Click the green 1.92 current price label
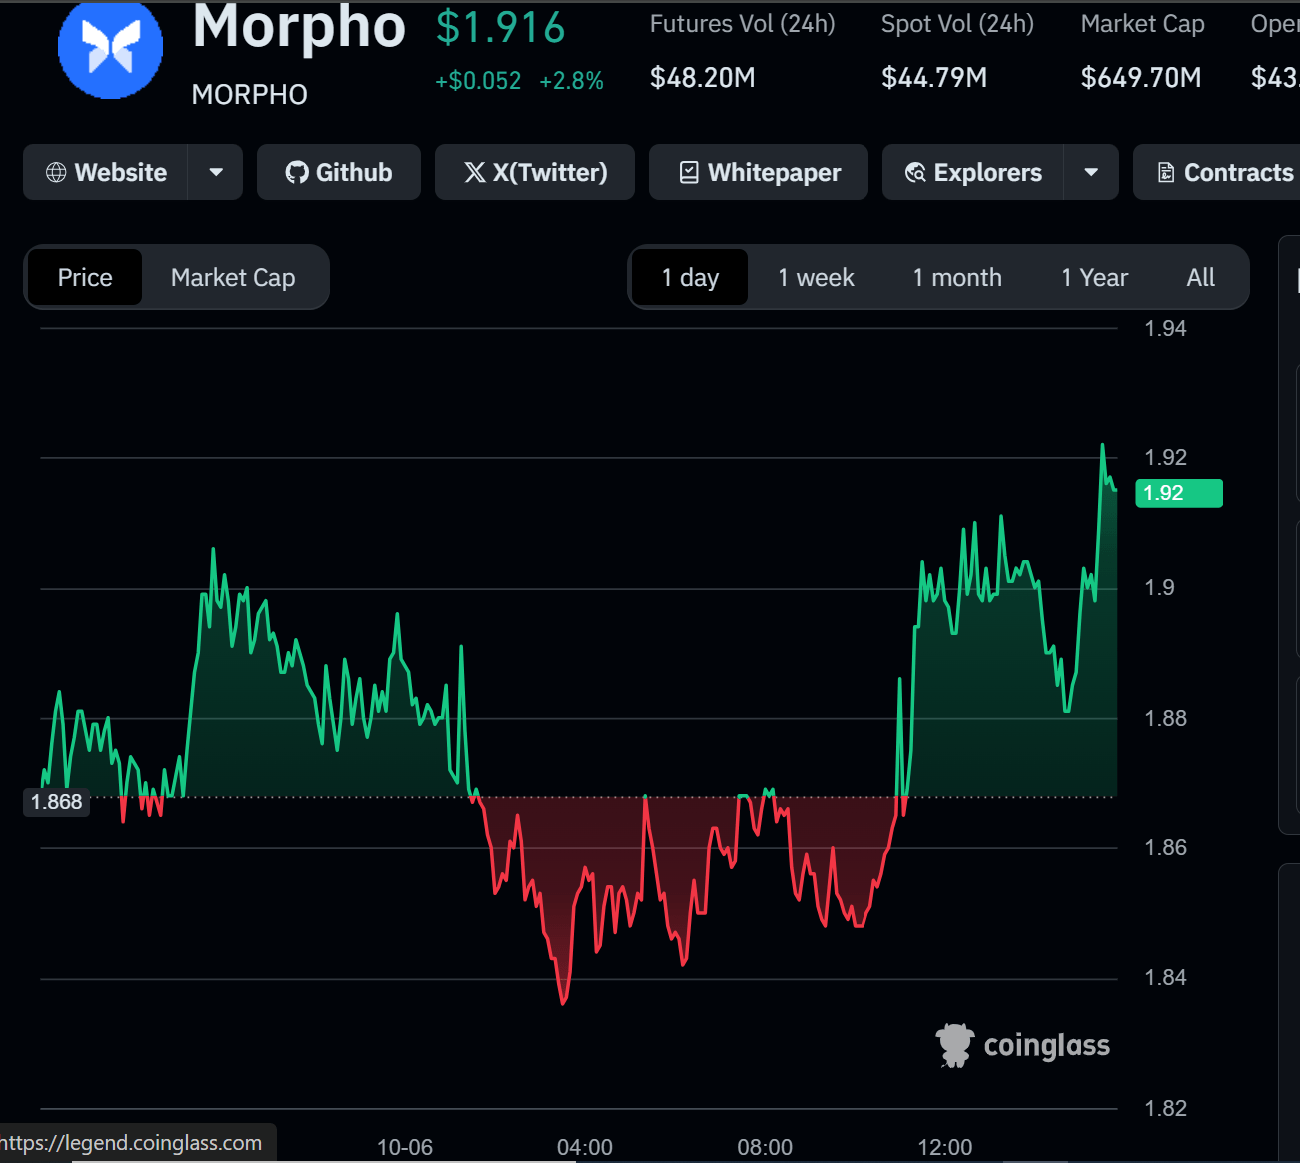 point(1178,493)
